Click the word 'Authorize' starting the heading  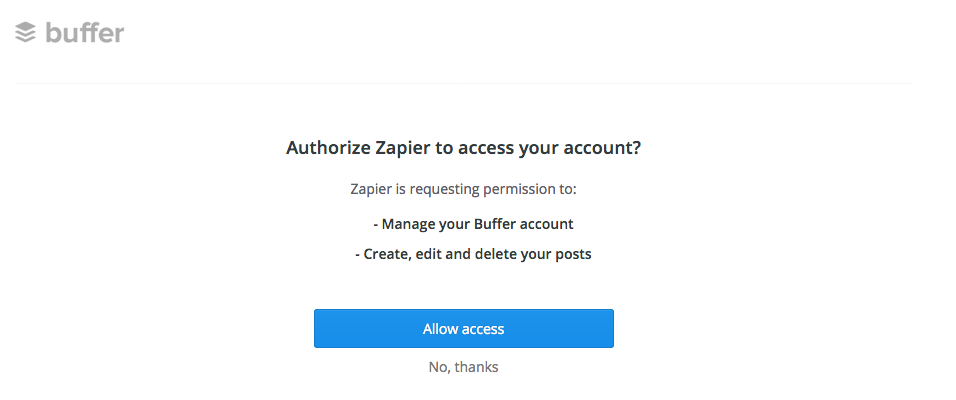coord(327,148)
